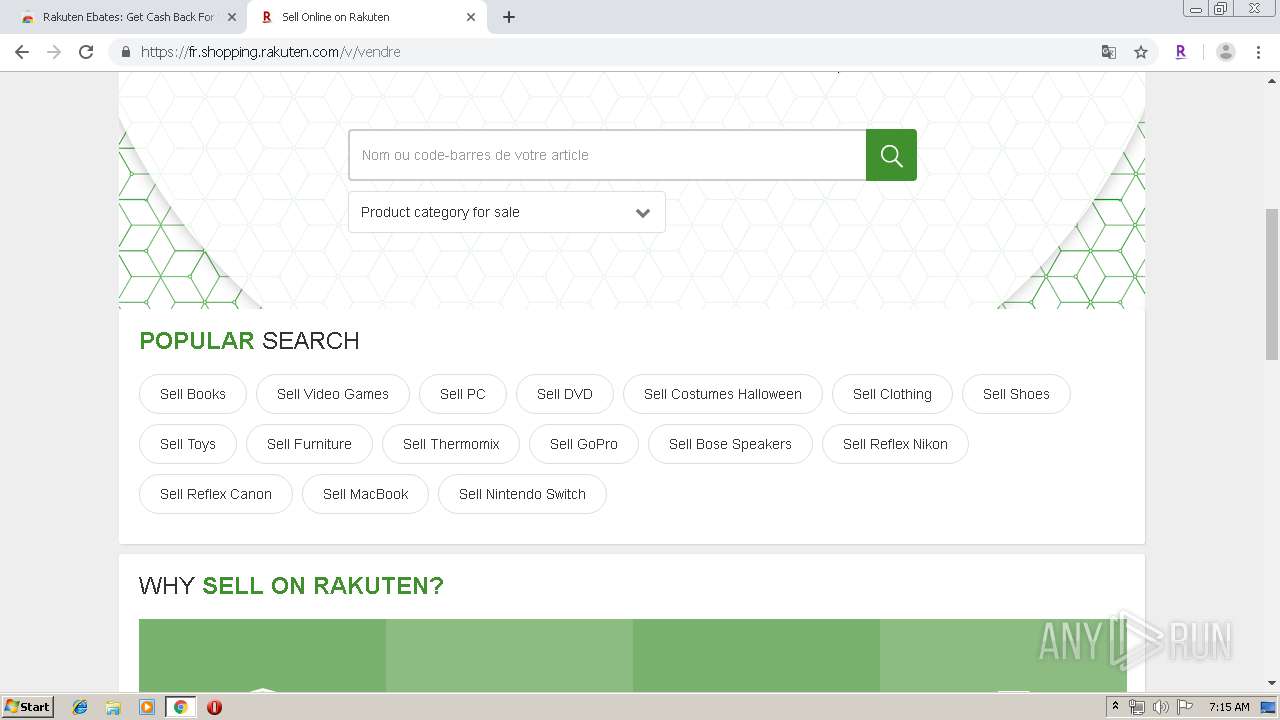Image resolution: width=1280 pixels, height=720 pixels.
Task: Open Sell Reflex Nikon tag
Action: [x=895, y=444]
